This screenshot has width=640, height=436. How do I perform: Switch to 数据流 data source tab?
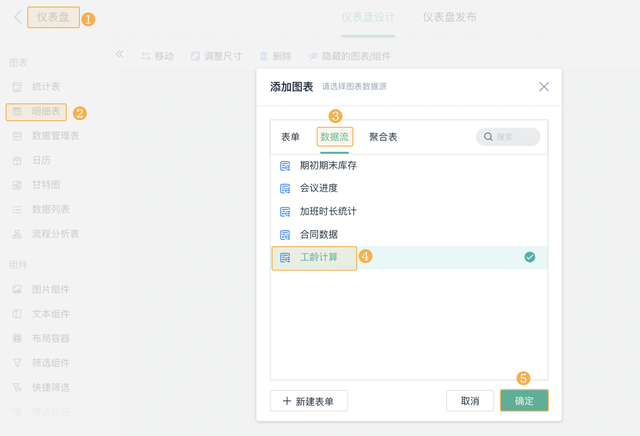click(335, 137)
